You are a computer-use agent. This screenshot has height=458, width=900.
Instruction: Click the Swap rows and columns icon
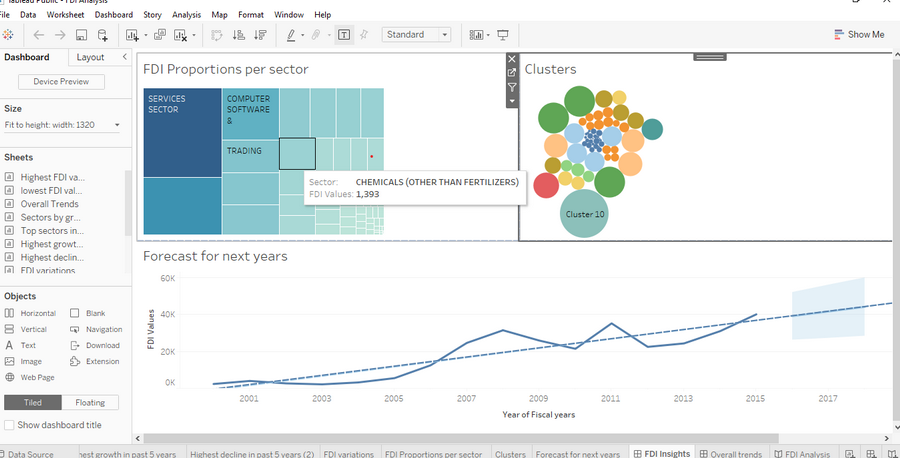click(217, 35)
